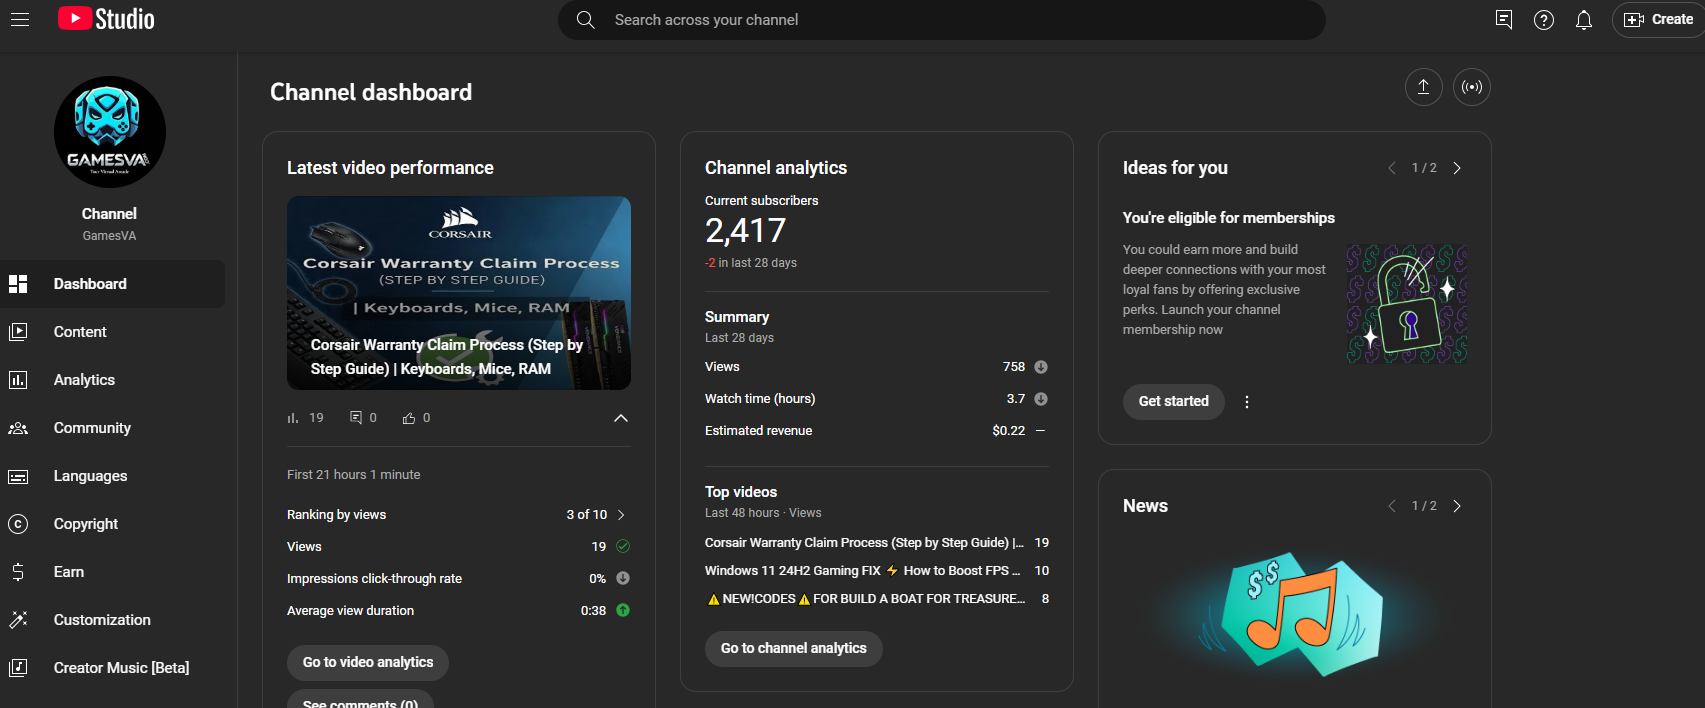Focus the Search across your channel field
The width and height of the screenshot is (1705, 708).
[x=942, y=20]
